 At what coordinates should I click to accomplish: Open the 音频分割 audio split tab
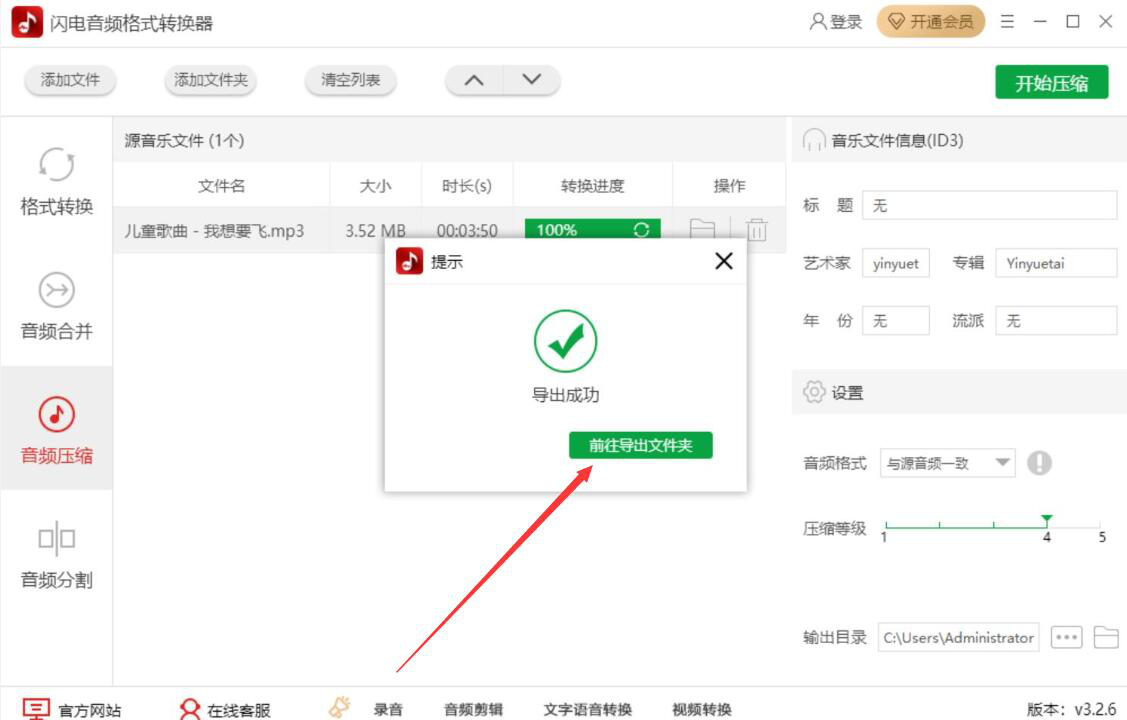click(x=56, y=555)
